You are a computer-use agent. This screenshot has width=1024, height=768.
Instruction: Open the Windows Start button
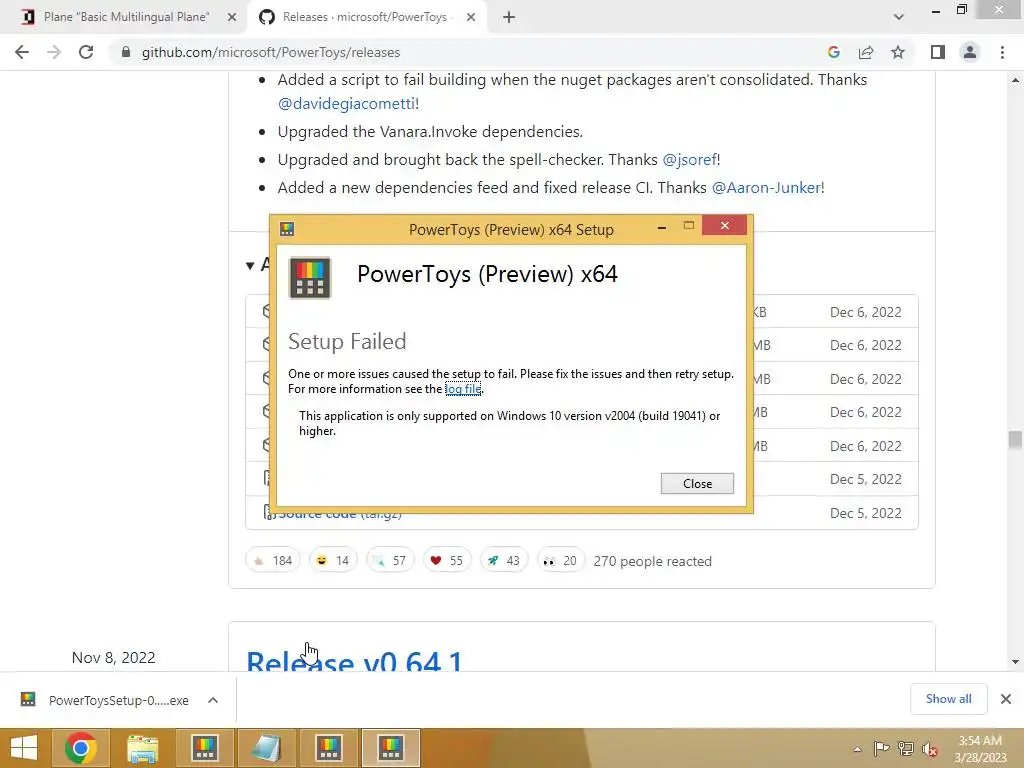pyautogui.click(x=24, y=748)
